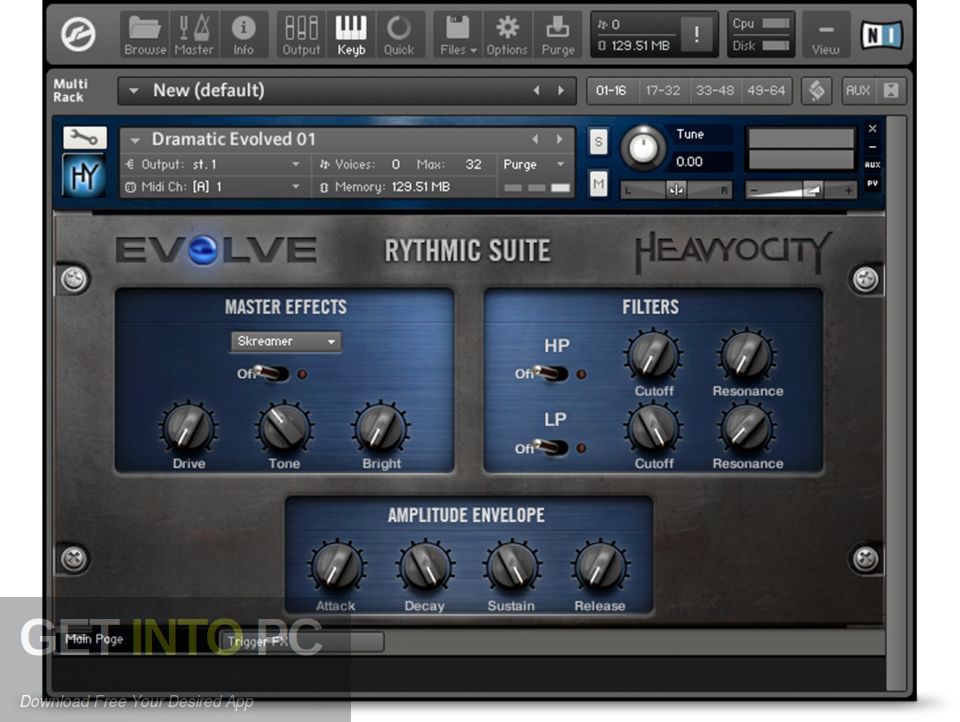Click the Bright knob

pyautogui.click(x=381, y=428)
